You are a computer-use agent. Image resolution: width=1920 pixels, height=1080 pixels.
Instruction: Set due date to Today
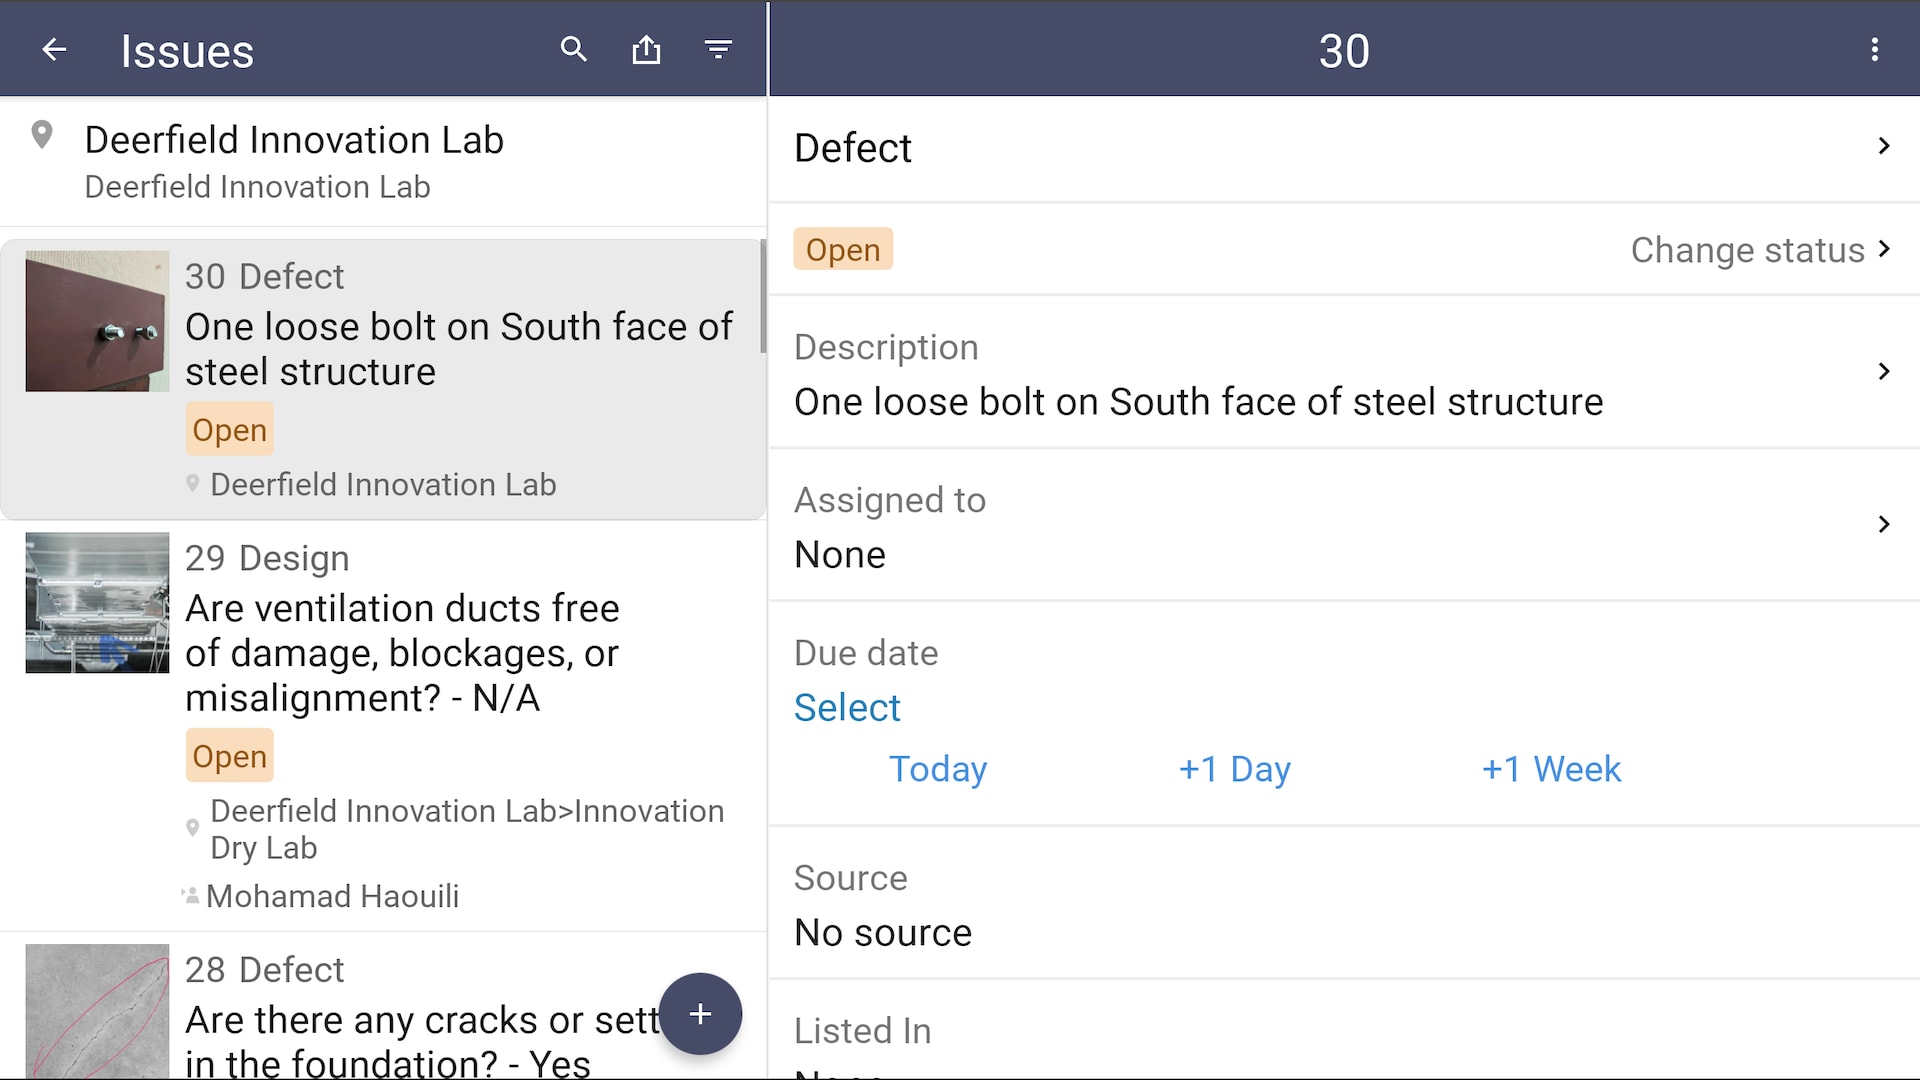coord(937,769)
